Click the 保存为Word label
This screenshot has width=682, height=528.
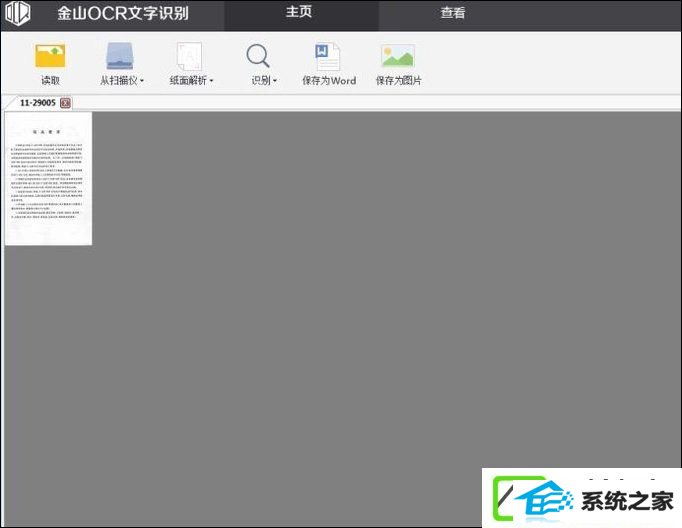tap(329, 81)
